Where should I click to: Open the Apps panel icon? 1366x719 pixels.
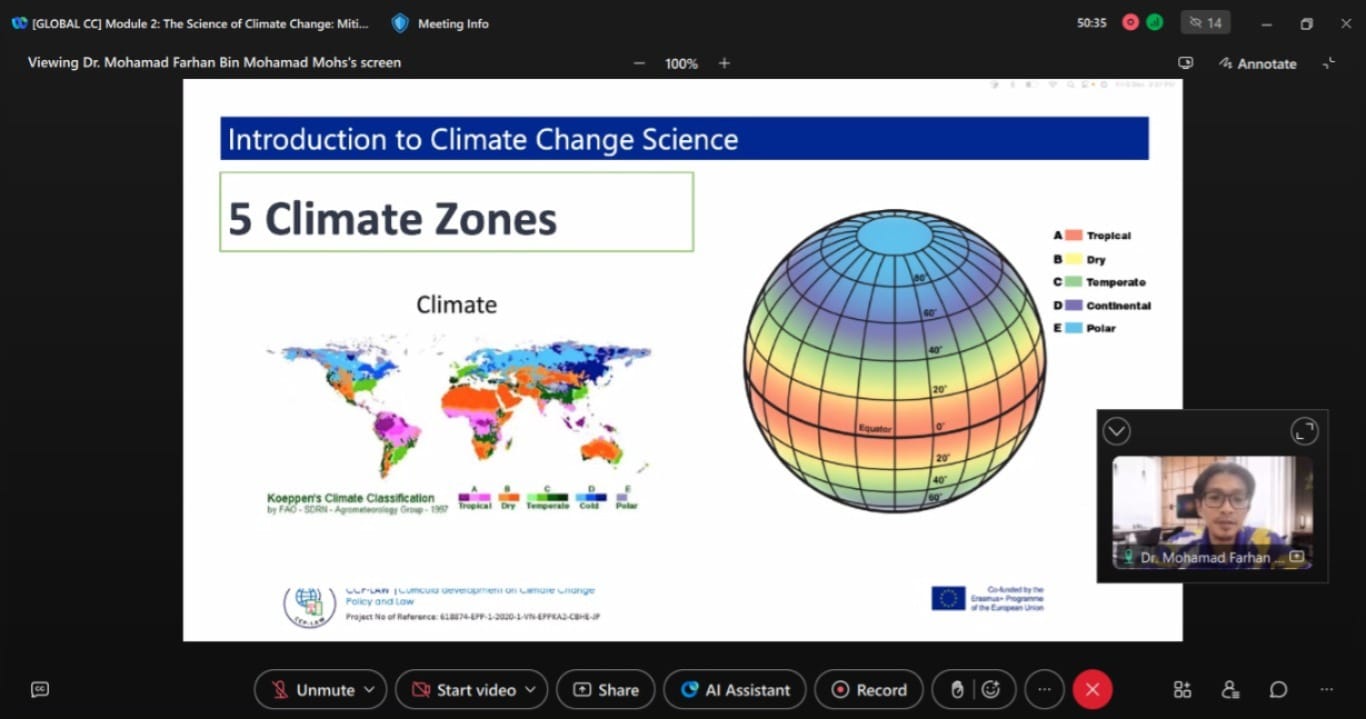tap(1183, 689)
